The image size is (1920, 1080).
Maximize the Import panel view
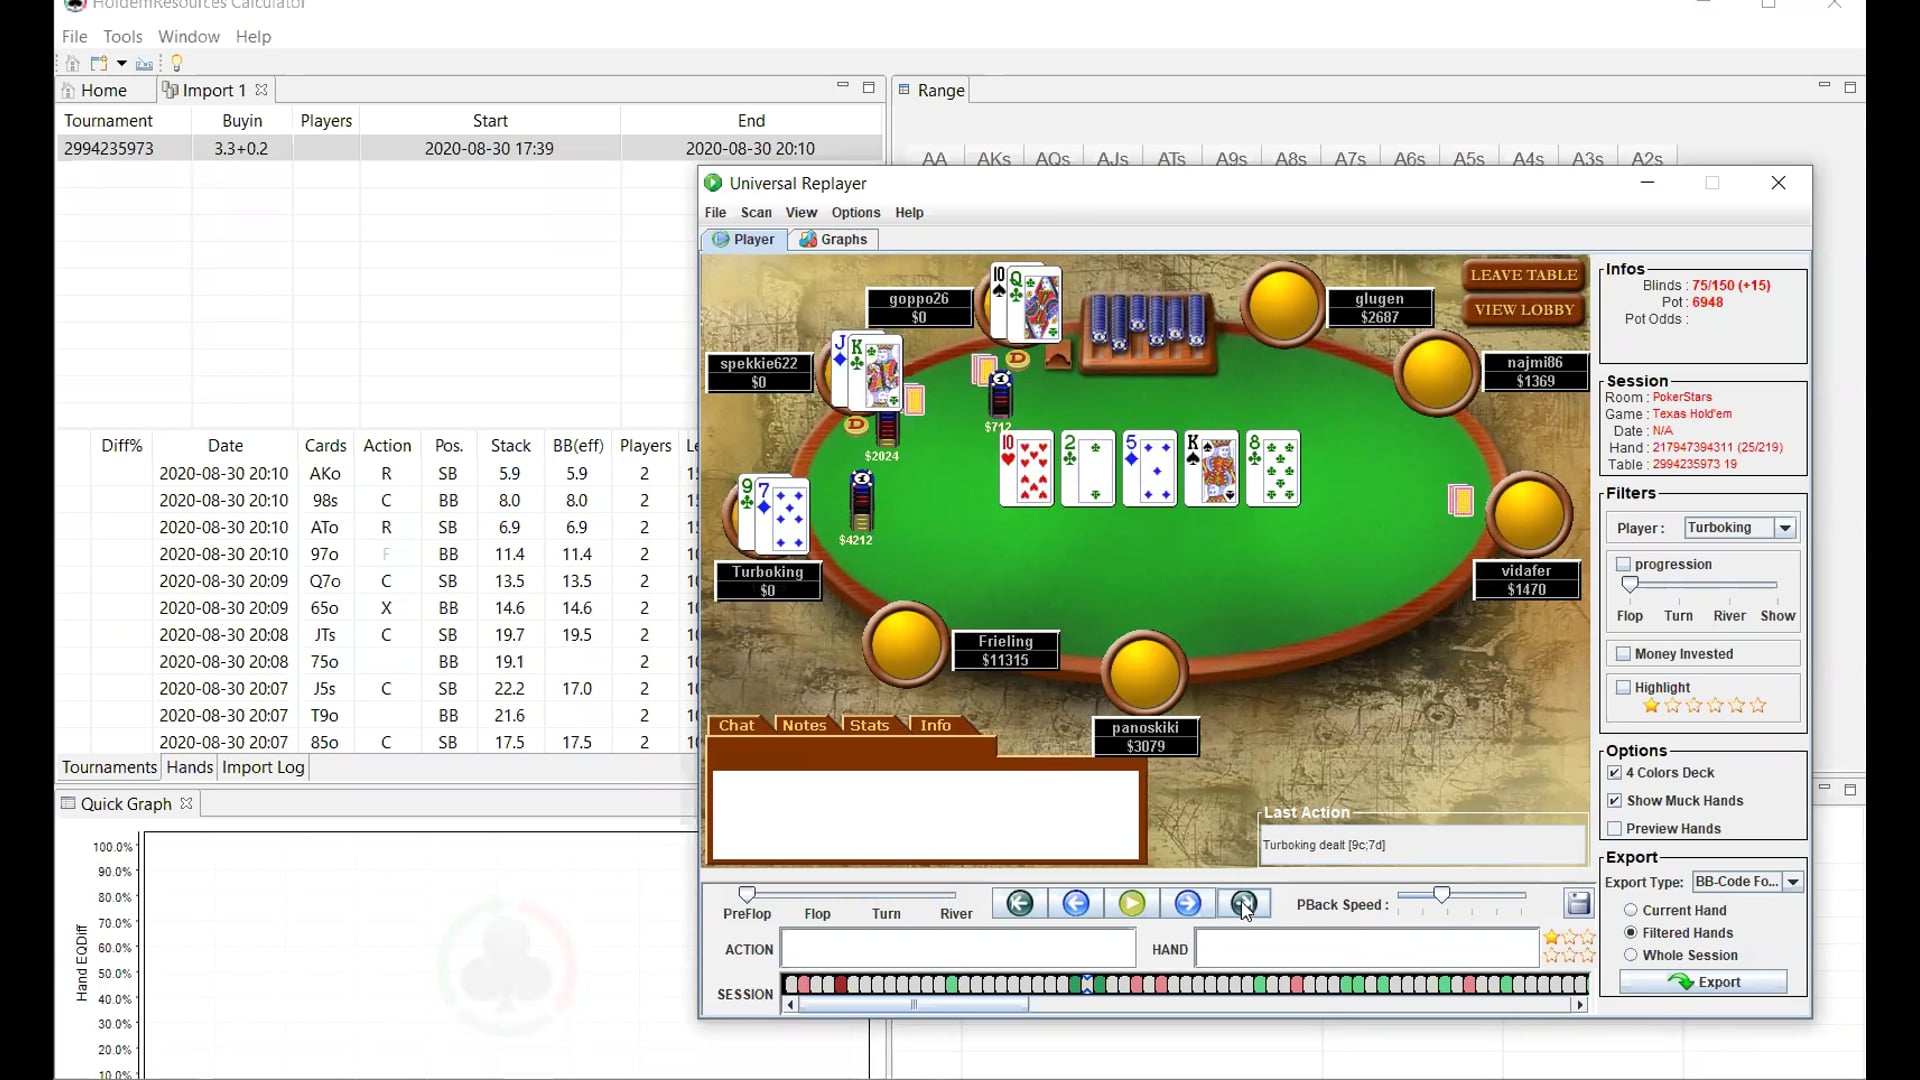869,87
